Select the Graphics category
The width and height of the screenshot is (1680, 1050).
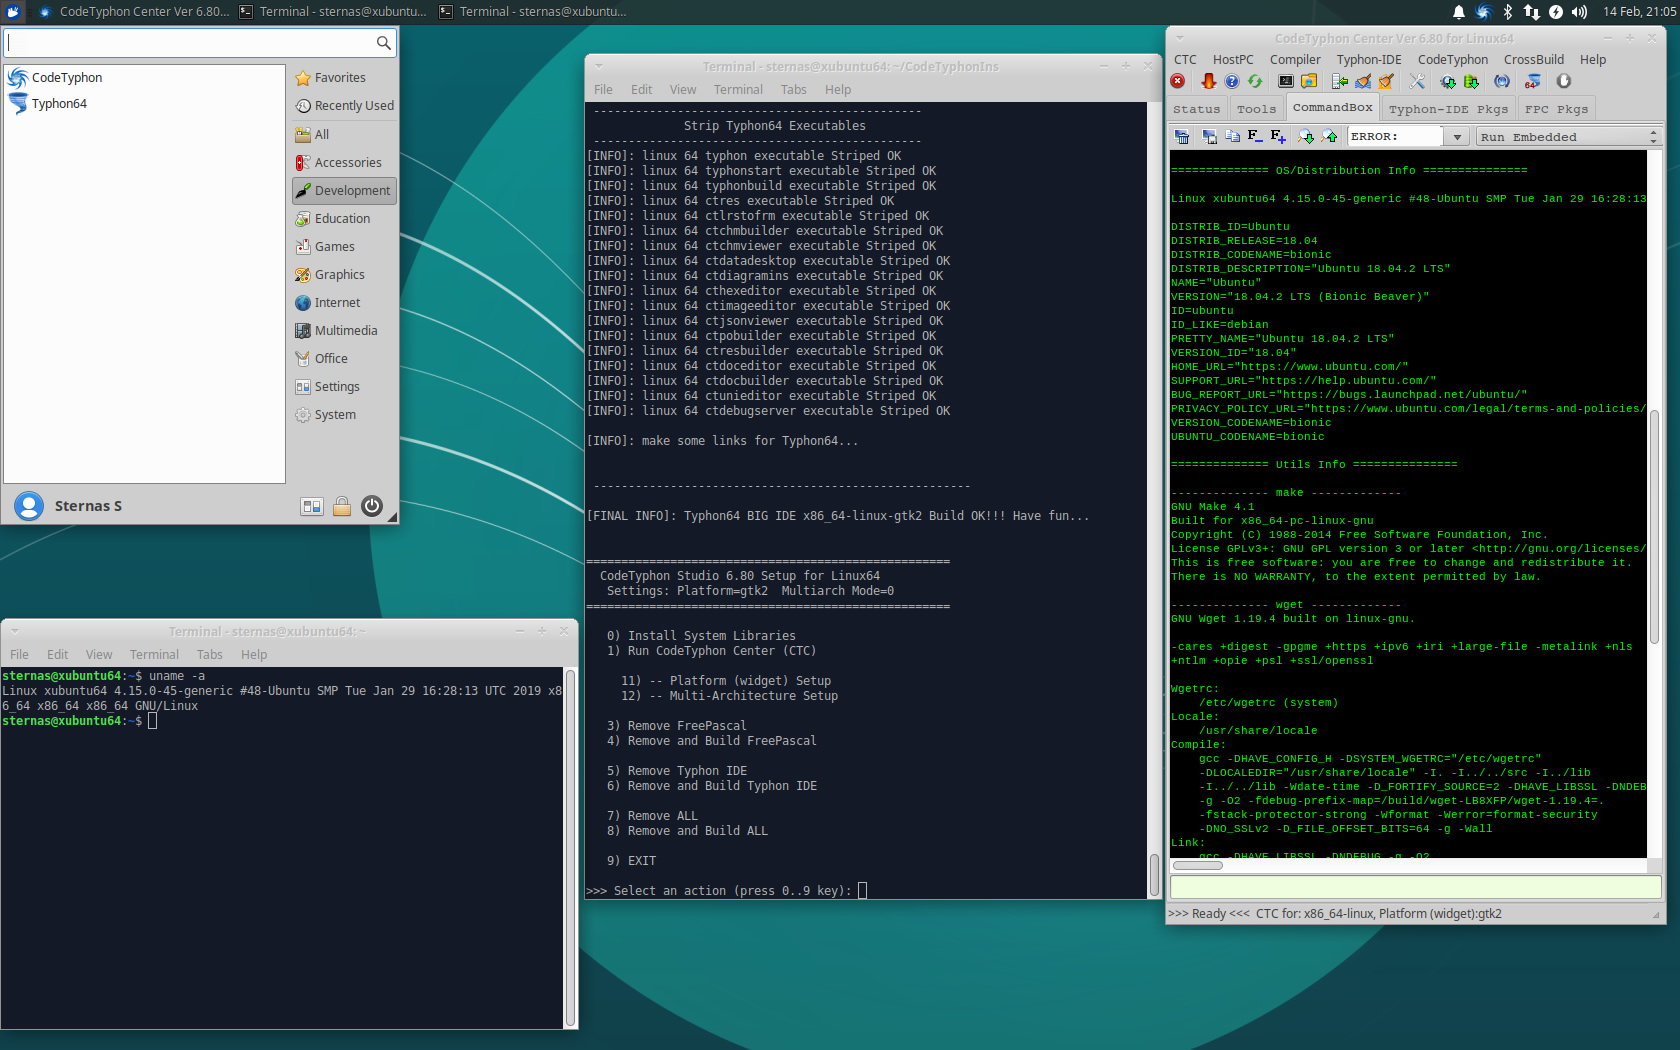click(344, 274)
